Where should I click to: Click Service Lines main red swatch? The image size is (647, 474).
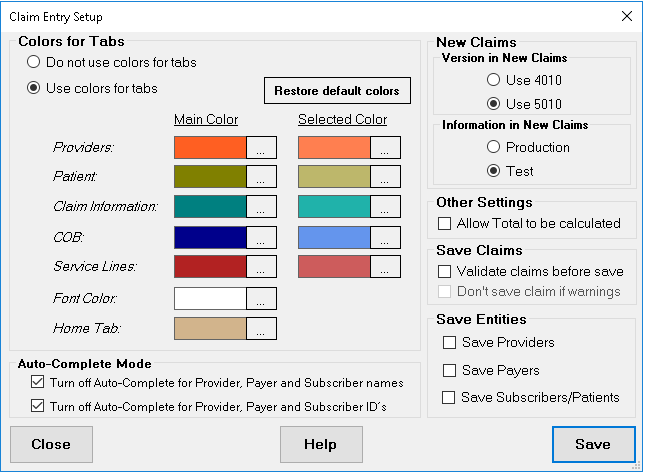tap(210, 266)
